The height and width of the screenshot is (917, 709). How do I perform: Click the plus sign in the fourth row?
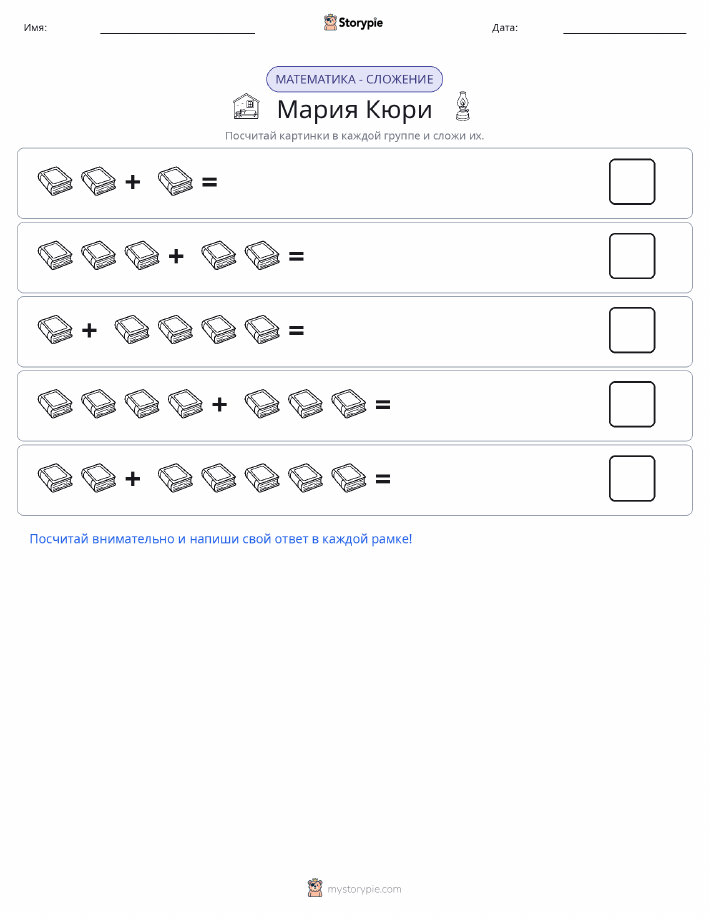point(219,404)
